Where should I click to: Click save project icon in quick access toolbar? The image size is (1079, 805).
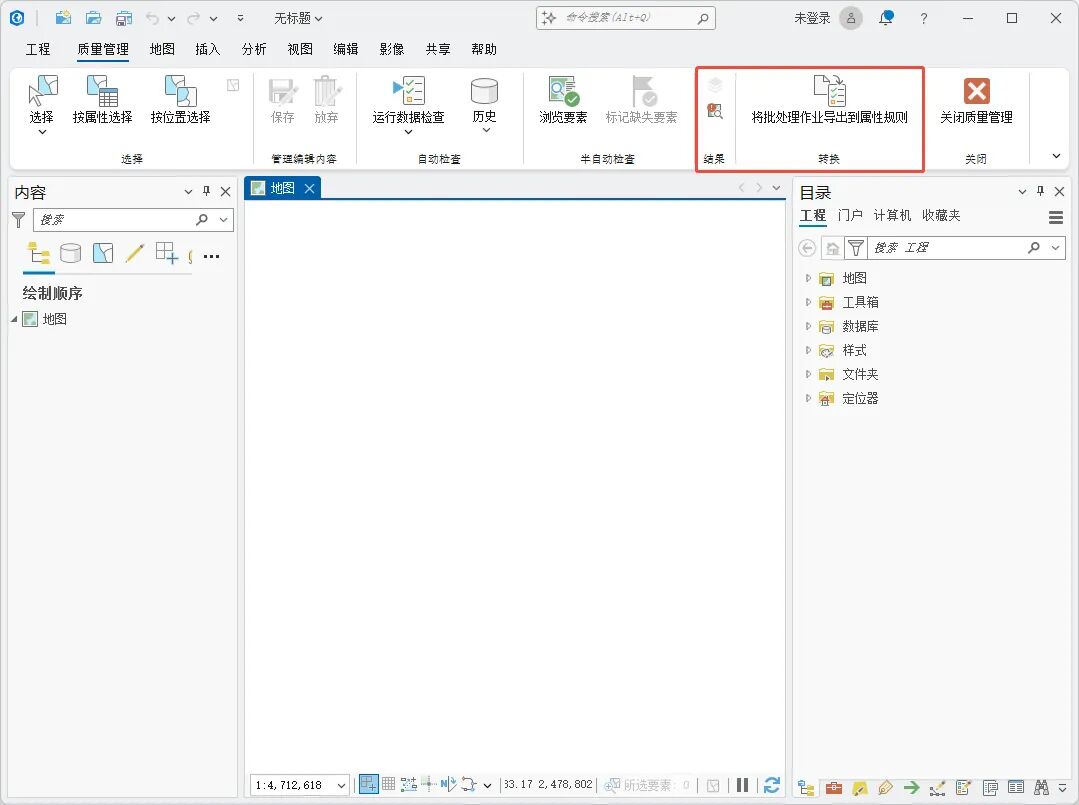click(124, 19)
